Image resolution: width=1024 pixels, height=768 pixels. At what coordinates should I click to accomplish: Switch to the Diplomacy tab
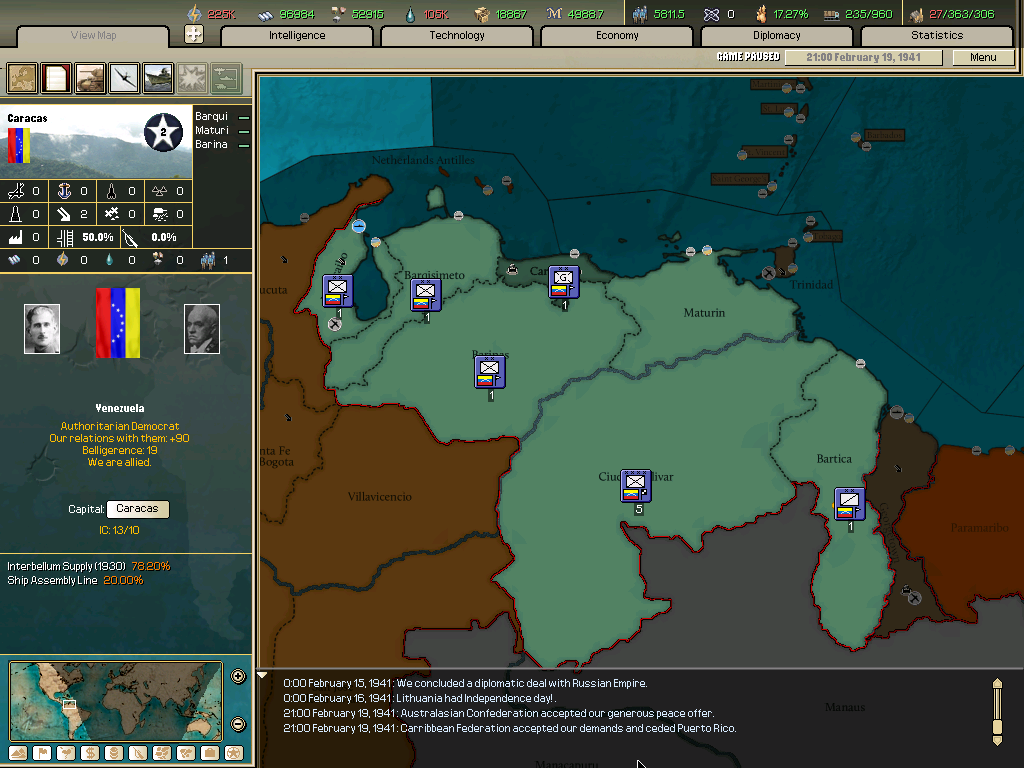pos(779,35)
